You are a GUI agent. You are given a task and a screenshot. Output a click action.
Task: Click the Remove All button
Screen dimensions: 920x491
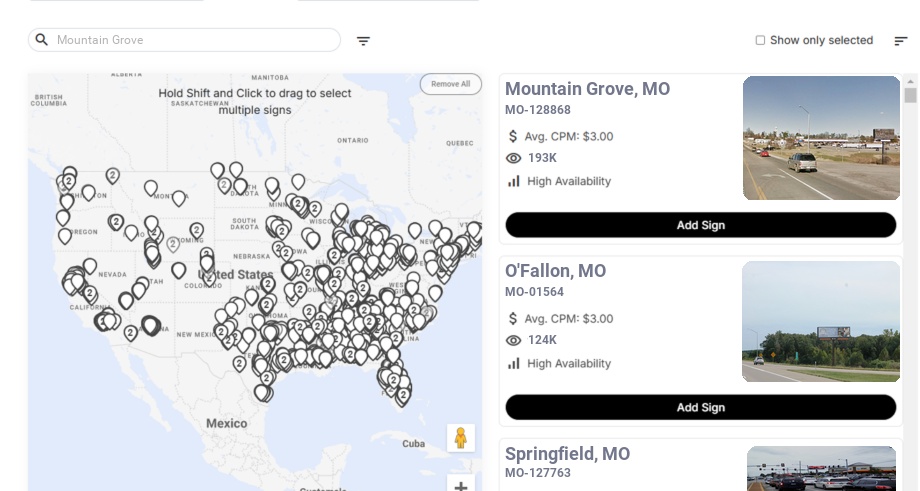coord(450,84)
